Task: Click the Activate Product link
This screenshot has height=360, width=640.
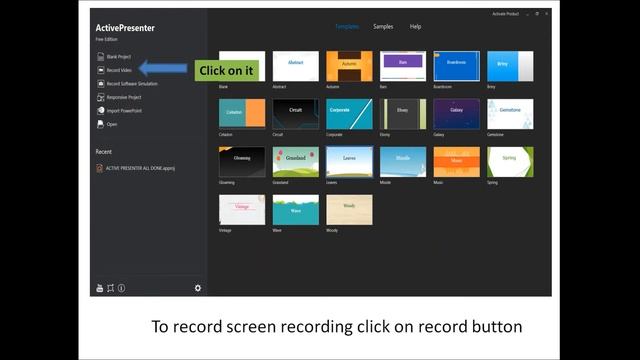Action: (x=505, y=14)
